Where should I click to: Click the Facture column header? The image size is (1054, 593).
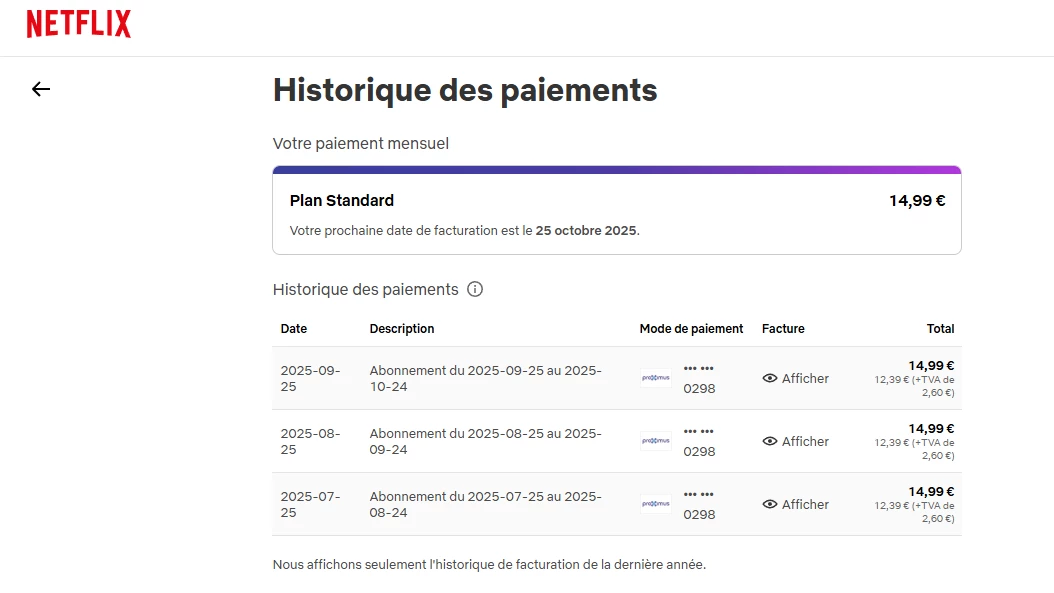[x=783, y=328]
